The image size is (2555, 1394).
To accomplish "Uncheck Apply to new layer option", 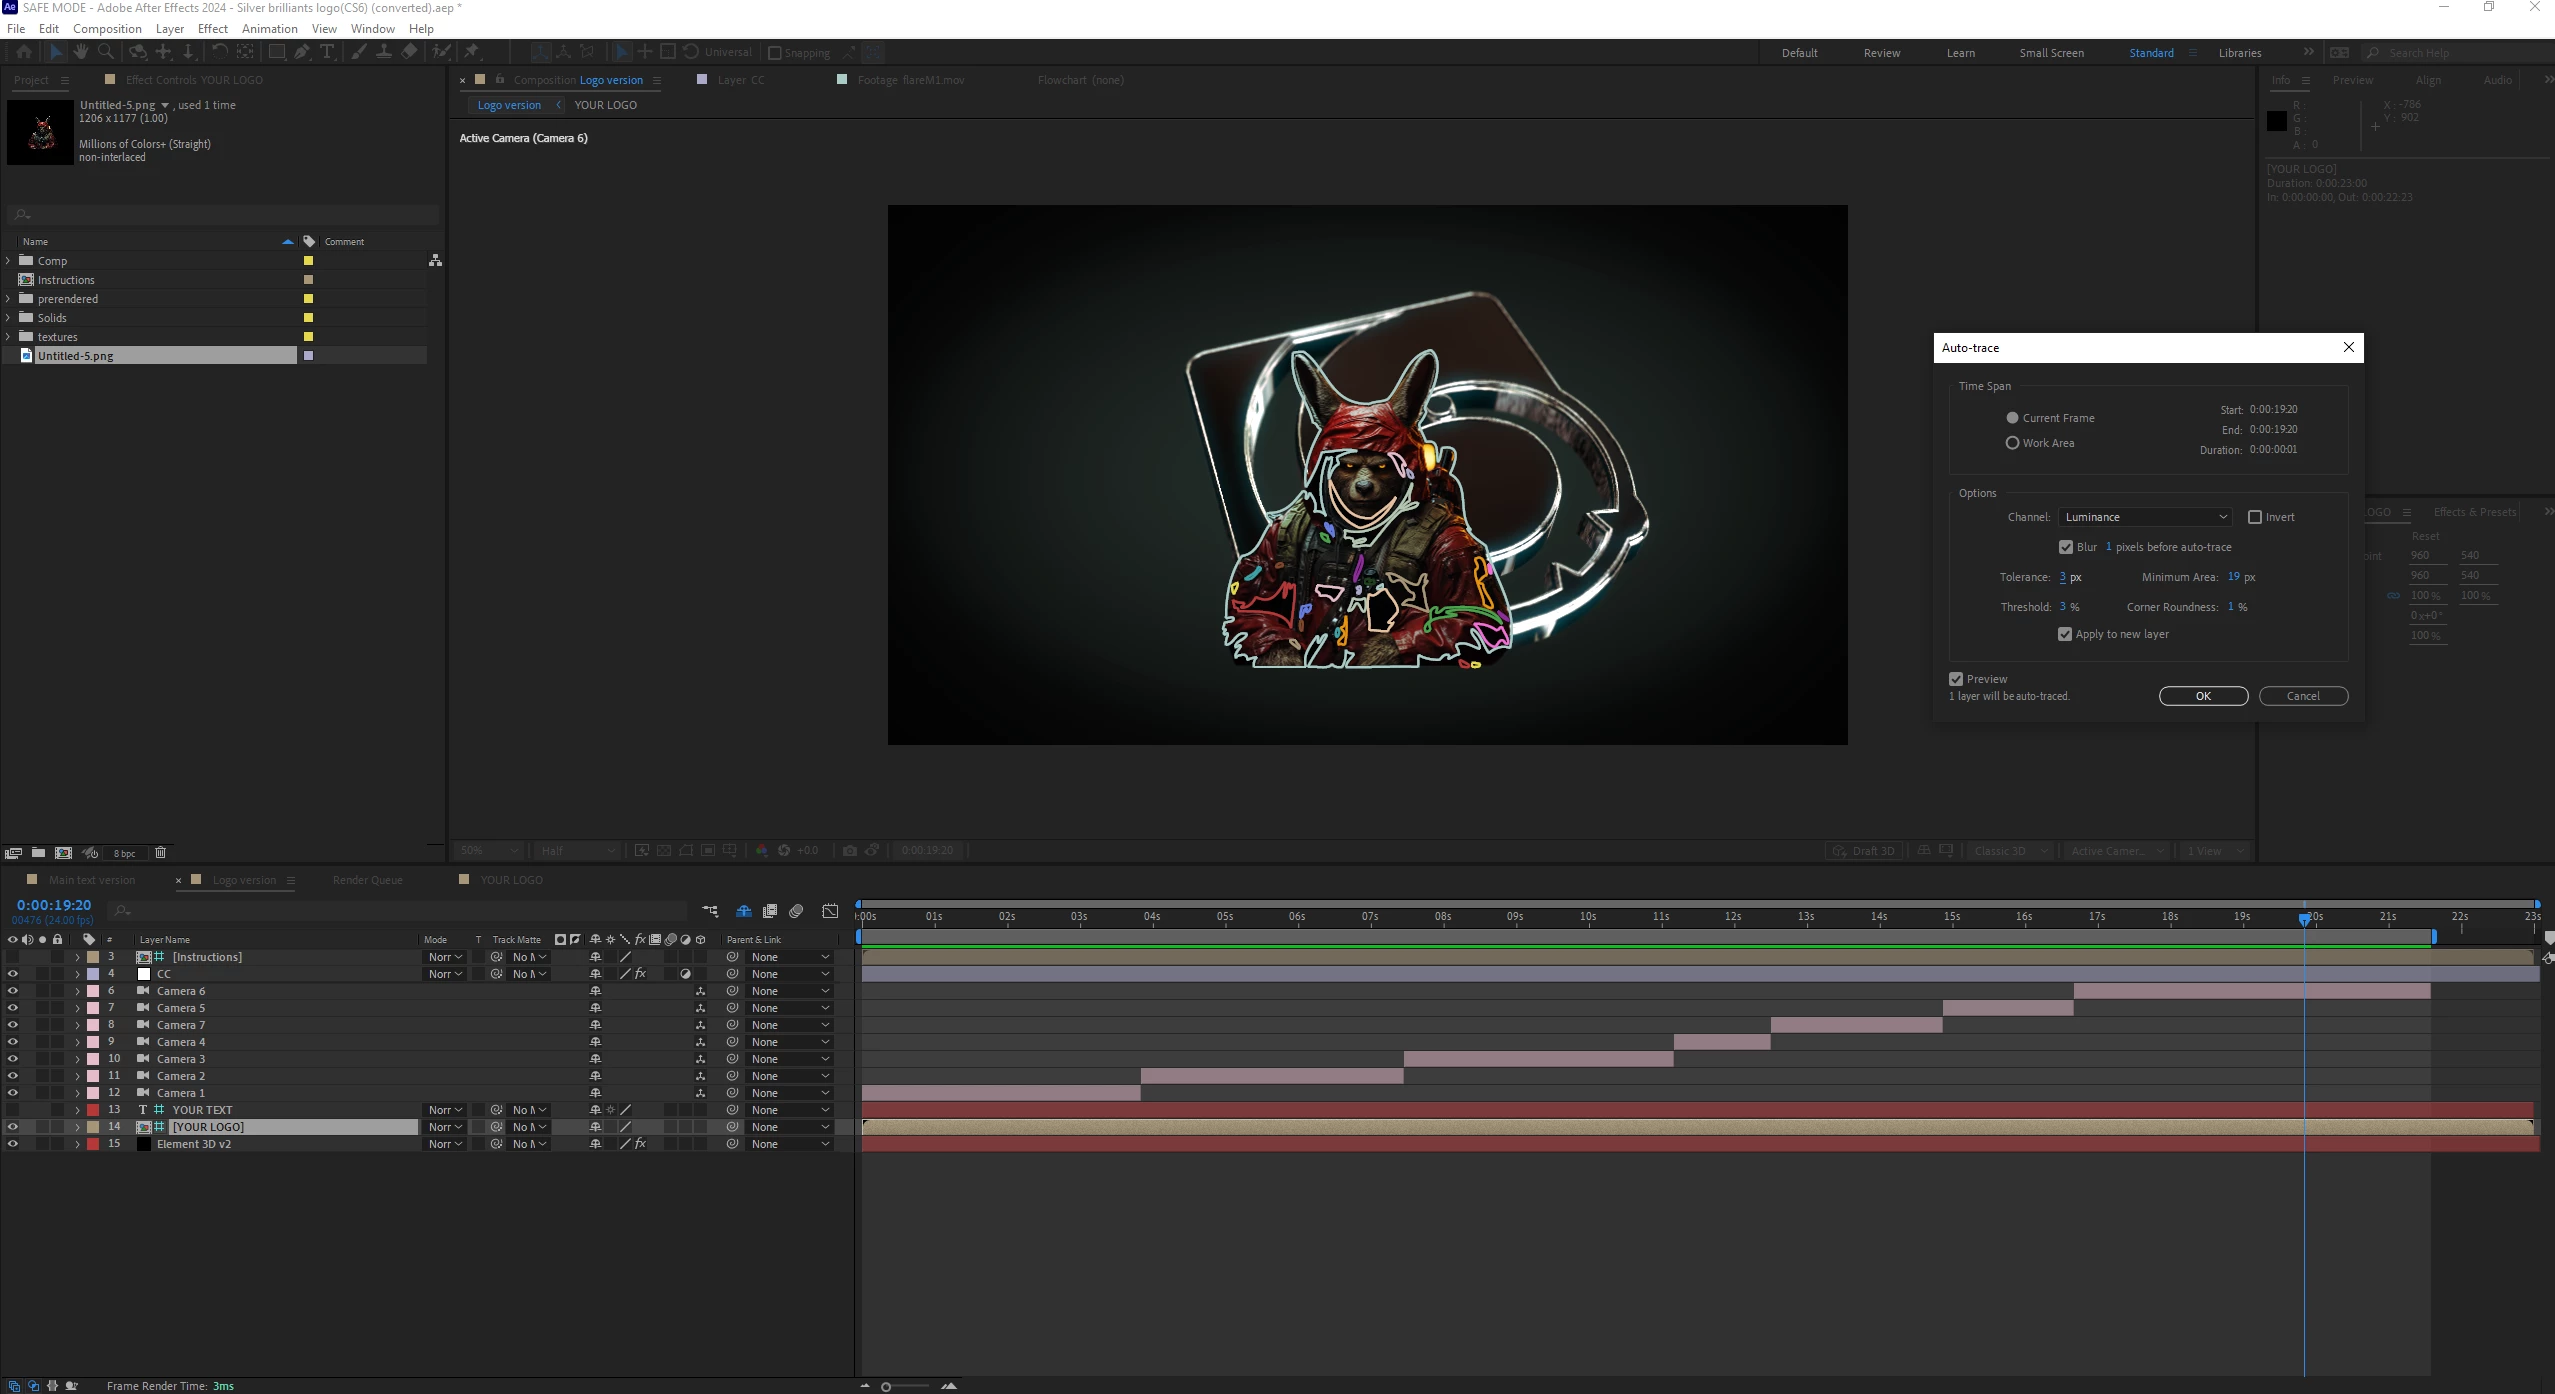I will 2065,634.
